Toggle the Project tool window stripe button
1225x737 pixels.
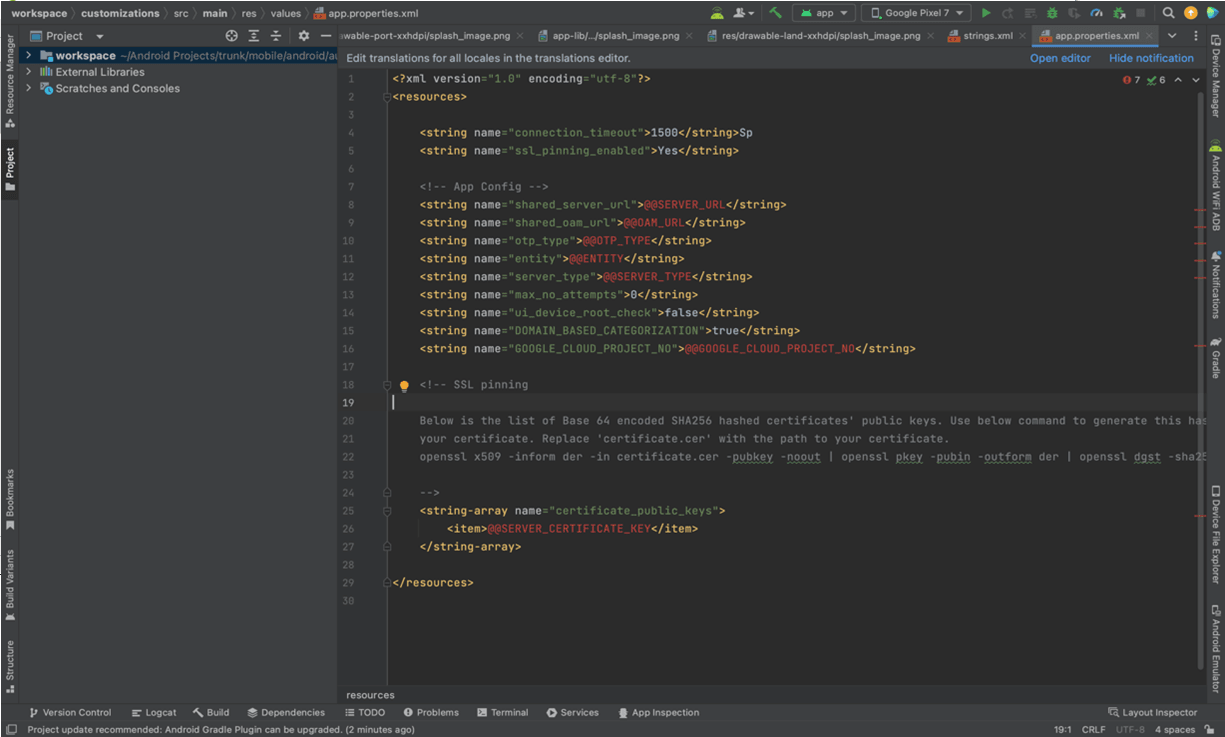(10, 168)
